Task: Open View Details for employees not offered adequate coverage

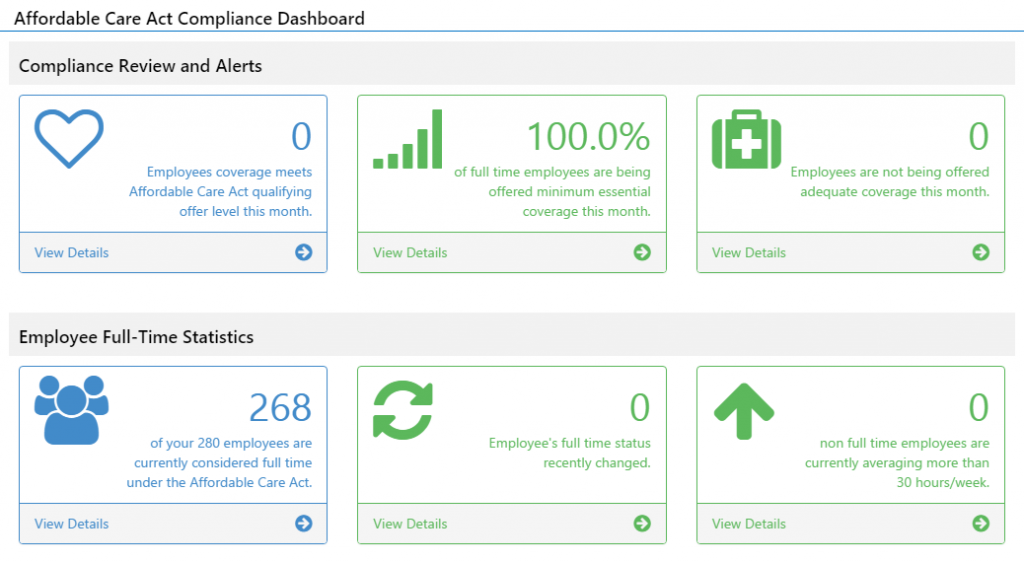Action: (x=749, y=253)
